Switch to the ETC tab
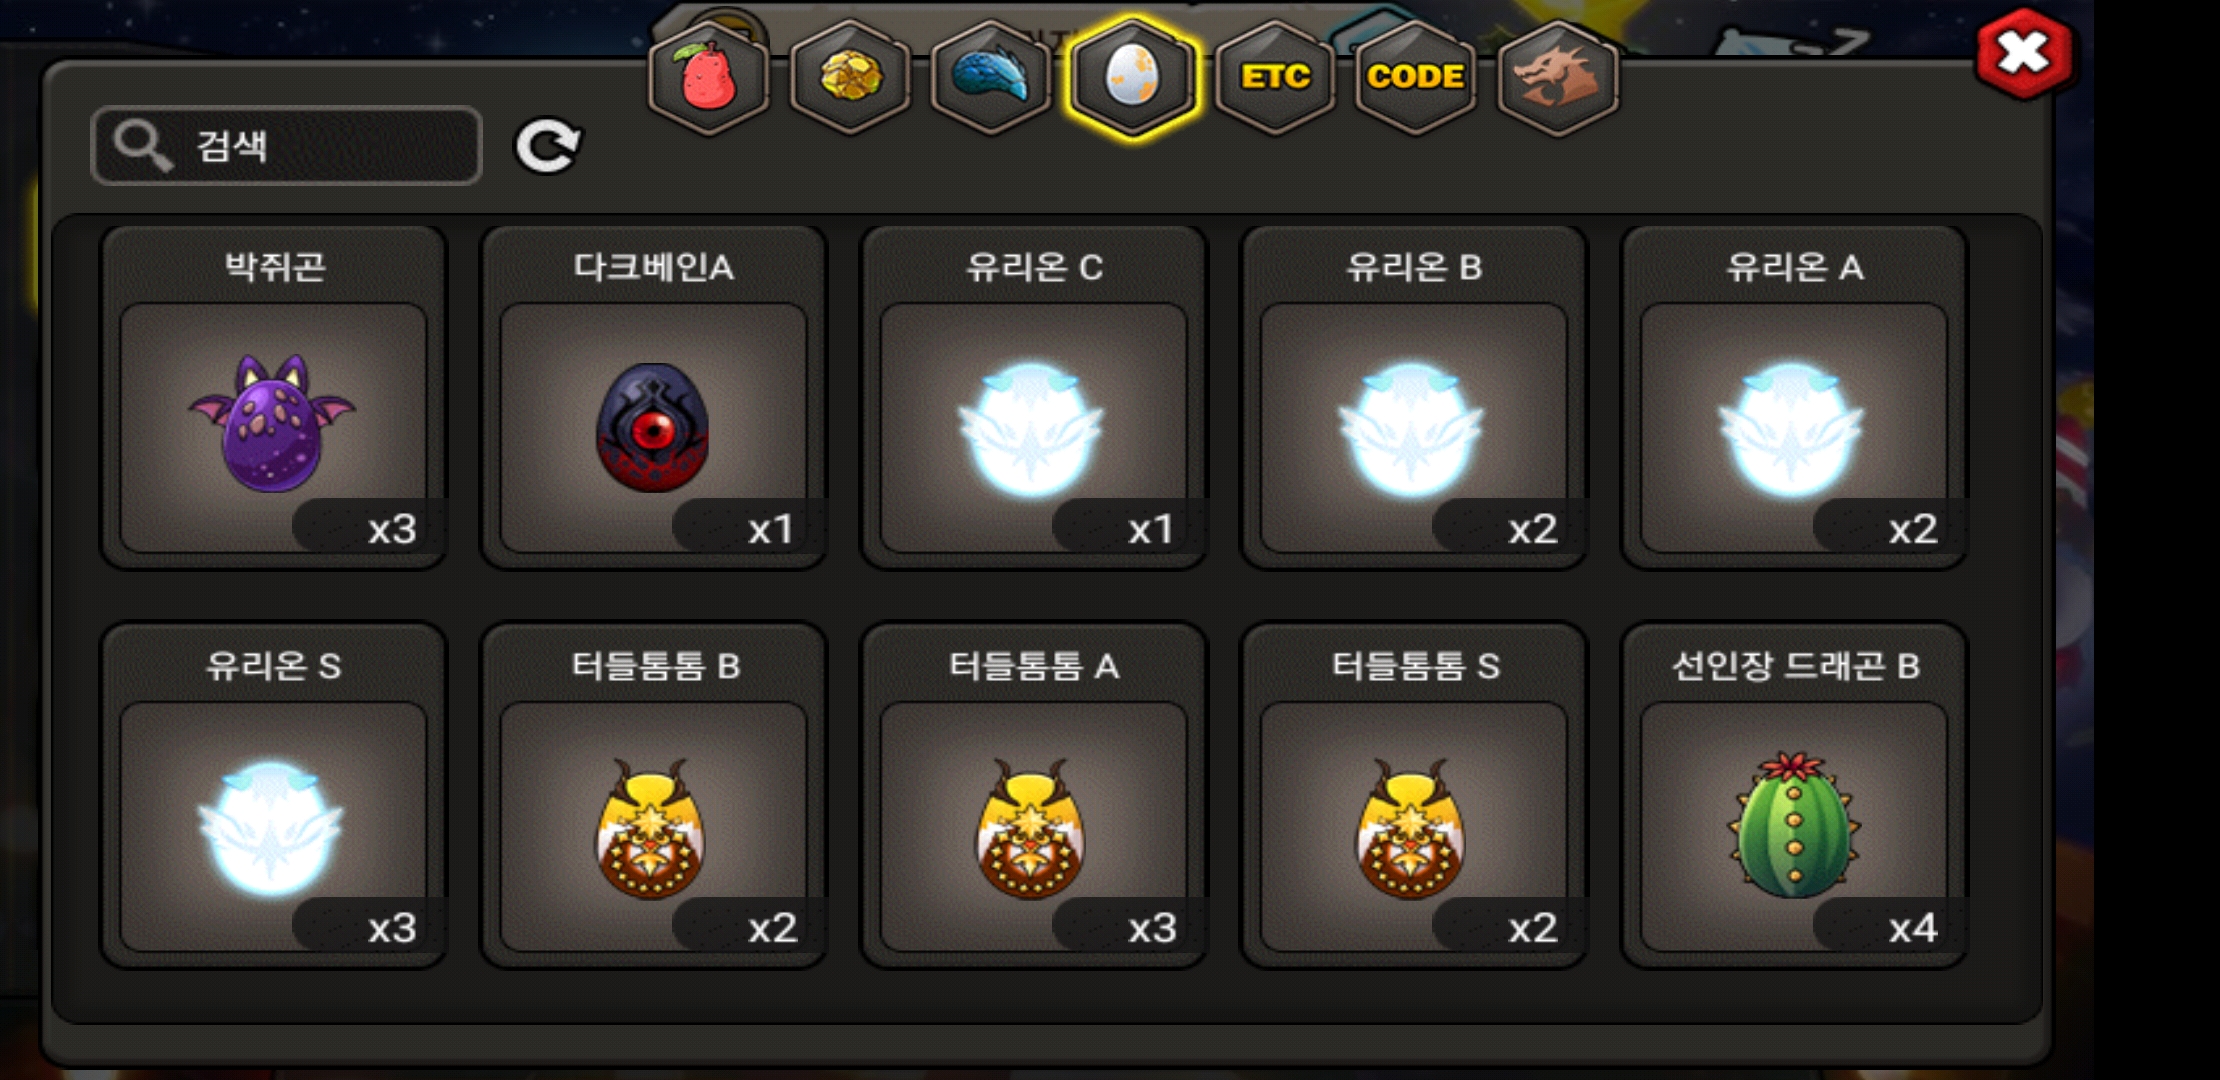Screen dimensions: 2220x1080 (1275, 77)
